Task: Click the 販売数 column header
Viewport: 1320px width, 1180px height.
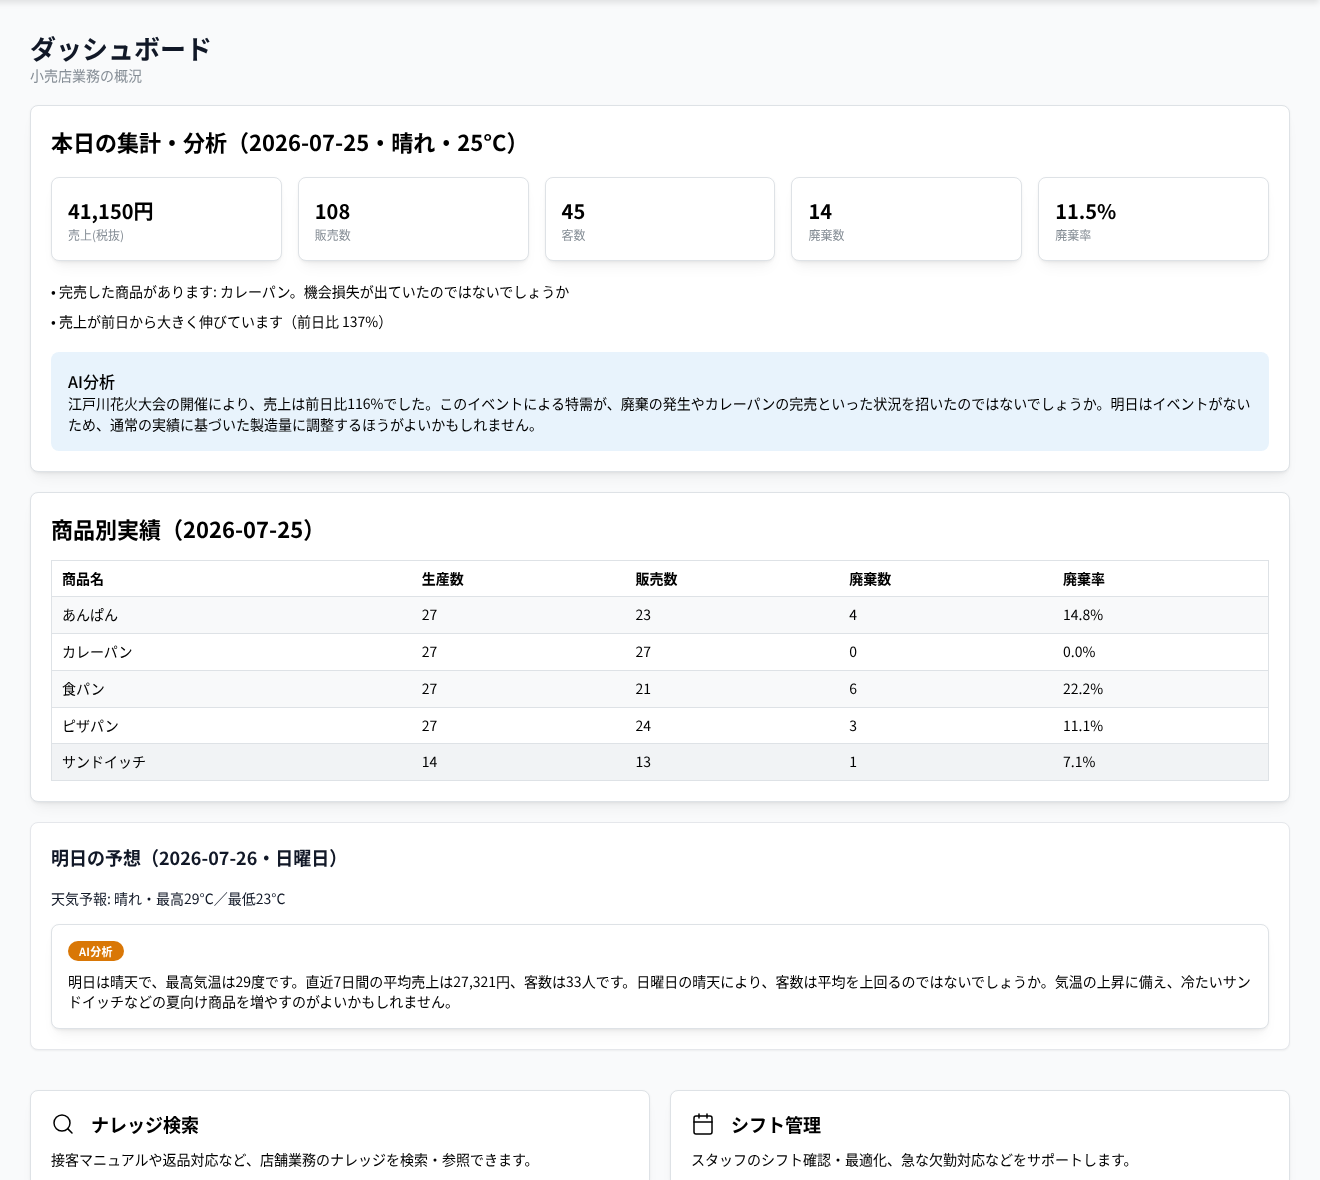Action: click(x=656, y=579)
